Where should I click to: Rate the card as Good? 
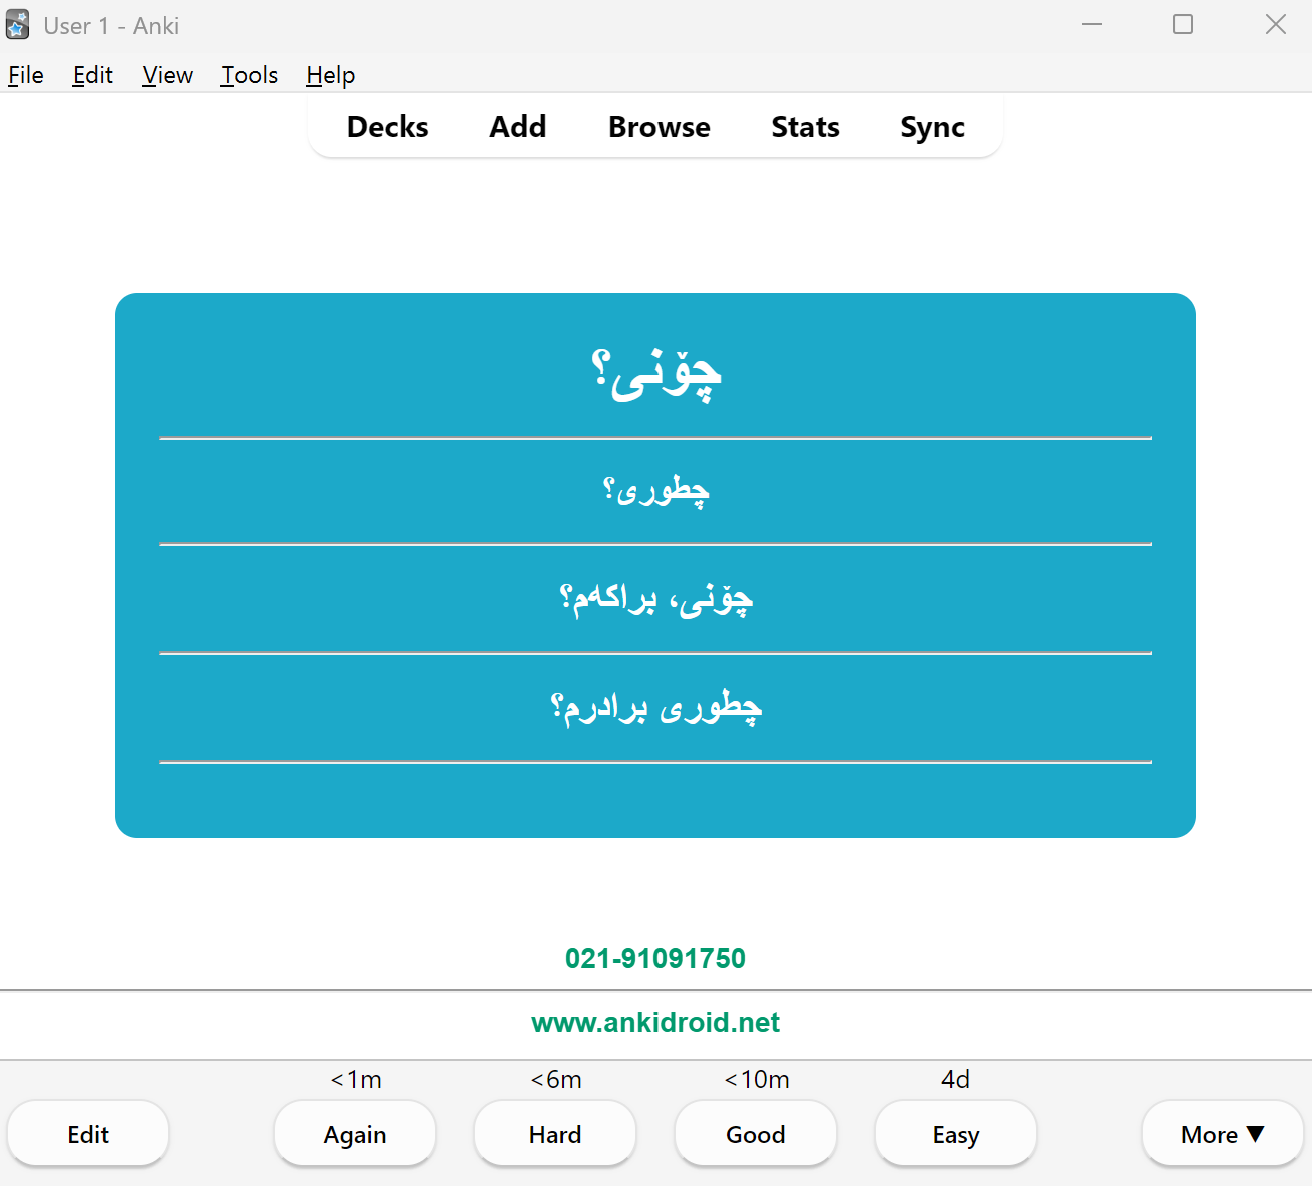point(756,1134)
